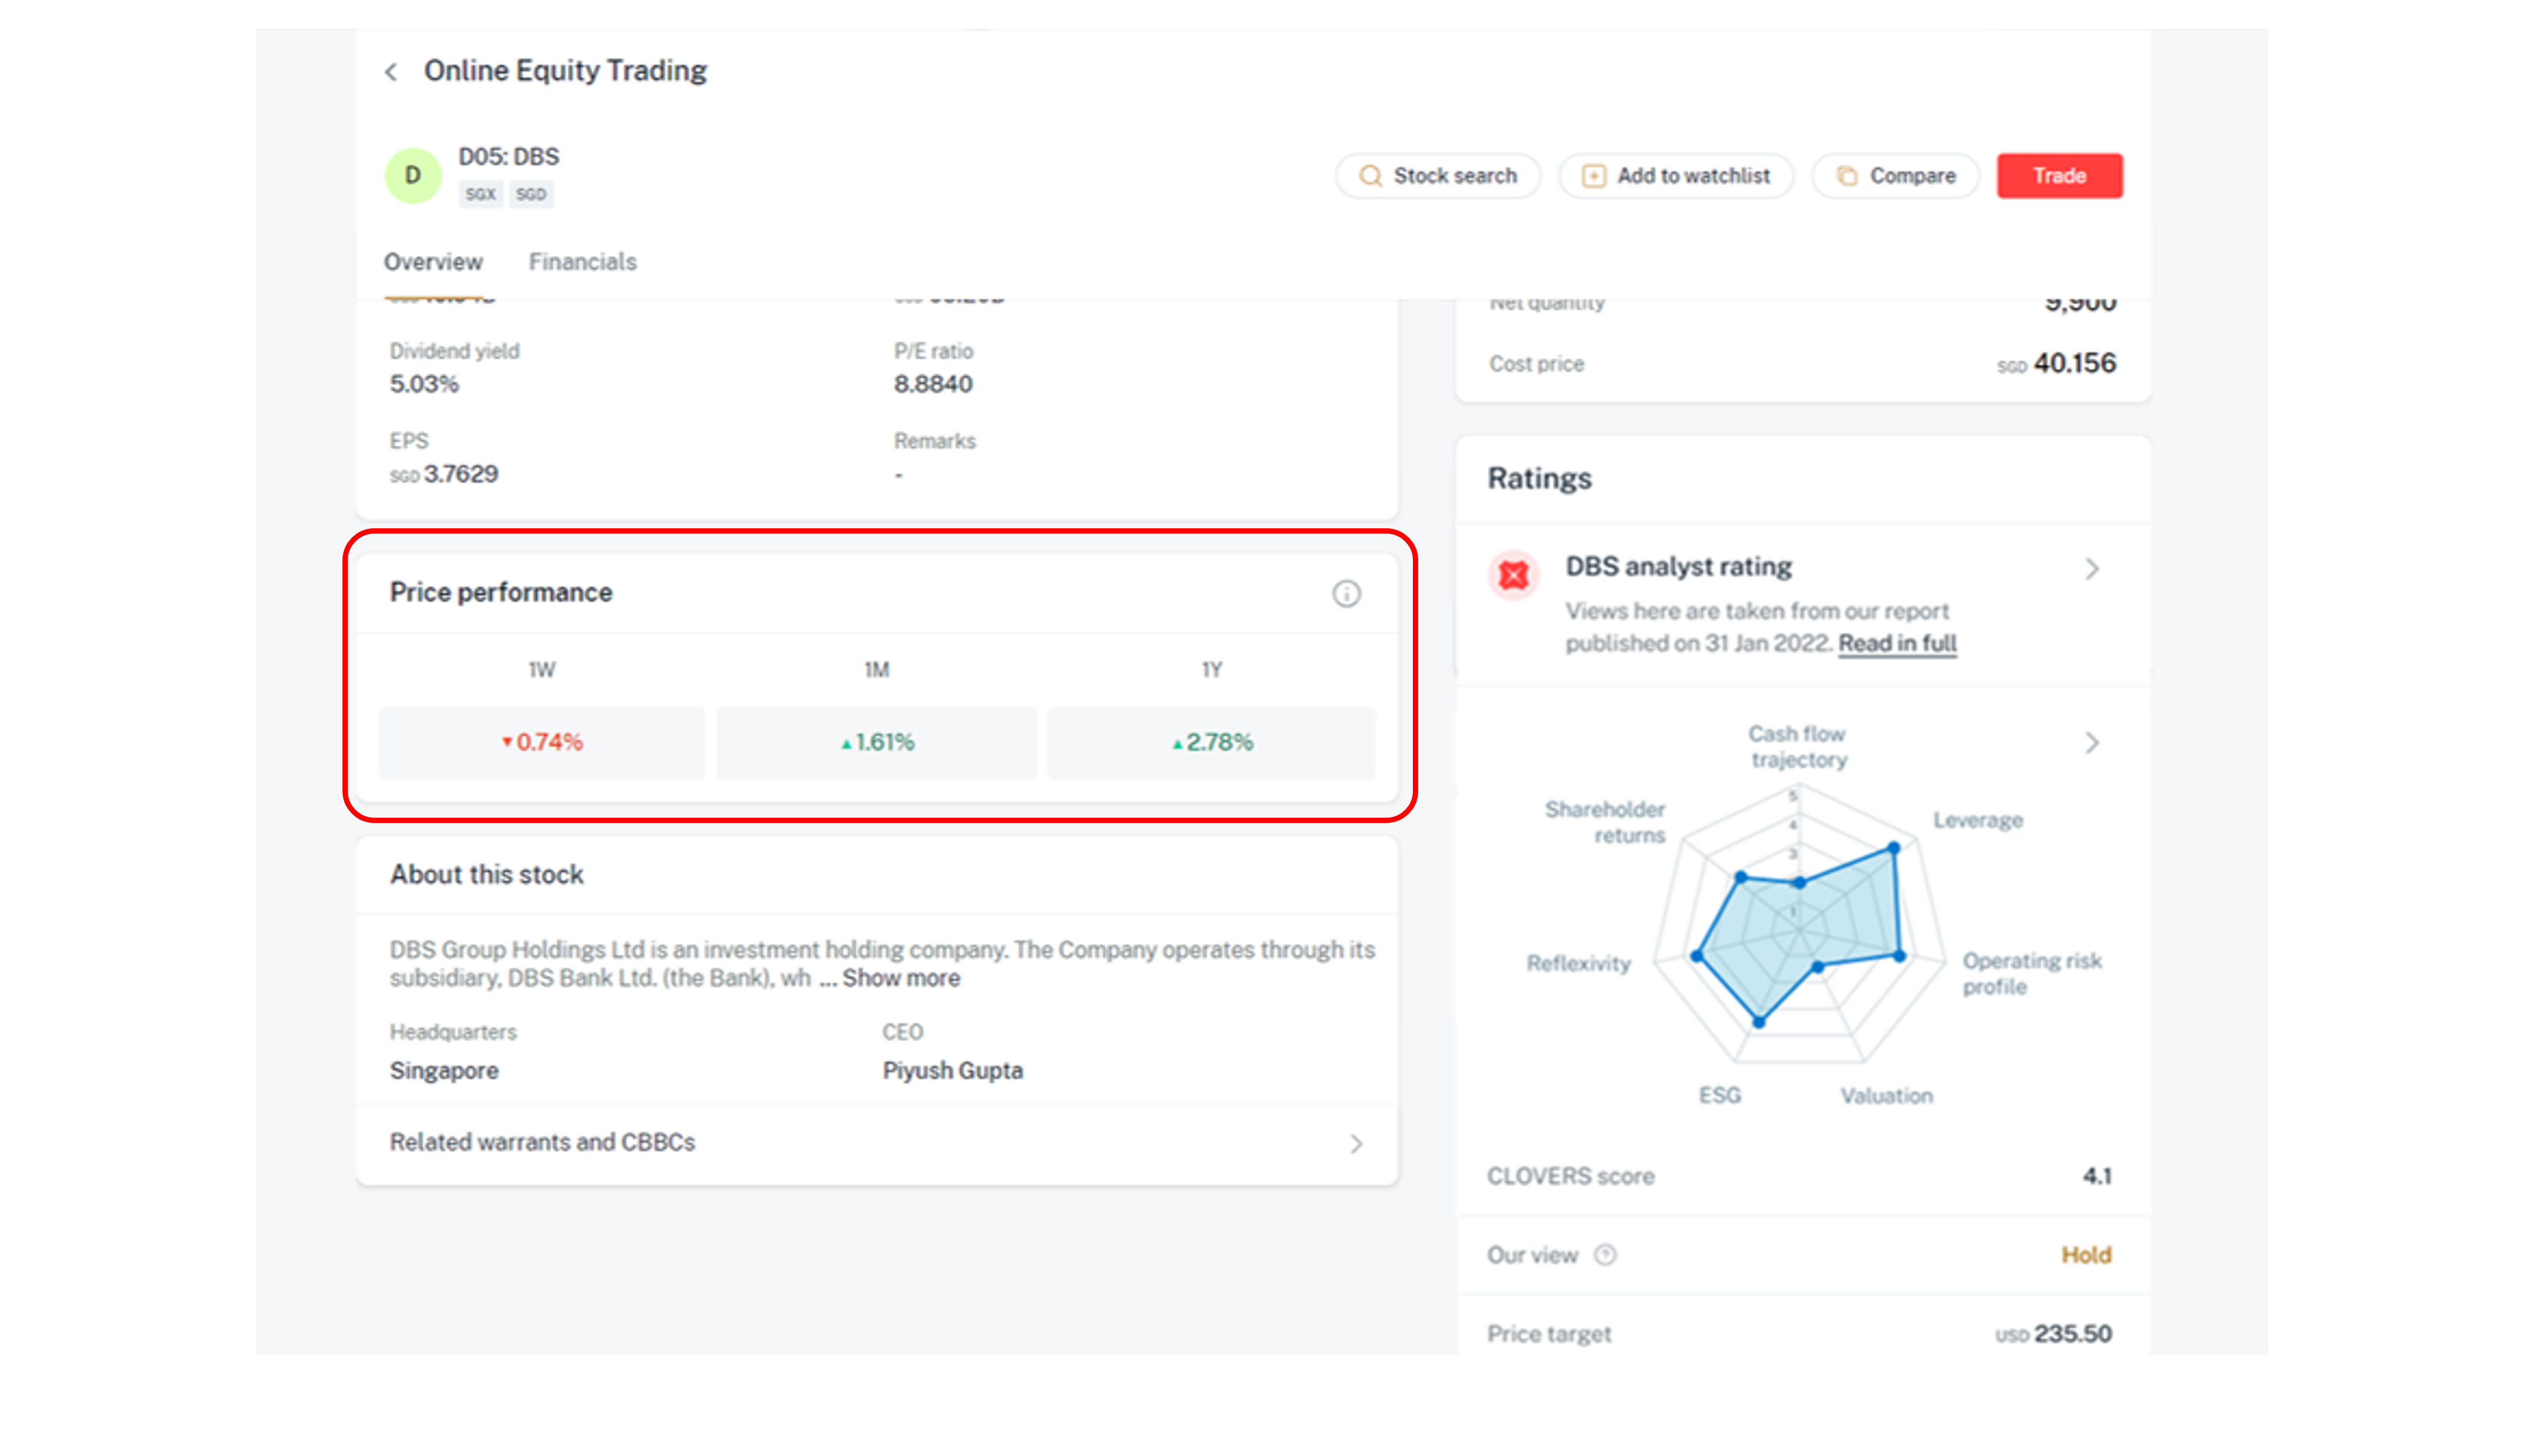Select the 1W performance value 0.74%
Viewport: 2528px width, 1456px height.
click(x=542, y=742)
